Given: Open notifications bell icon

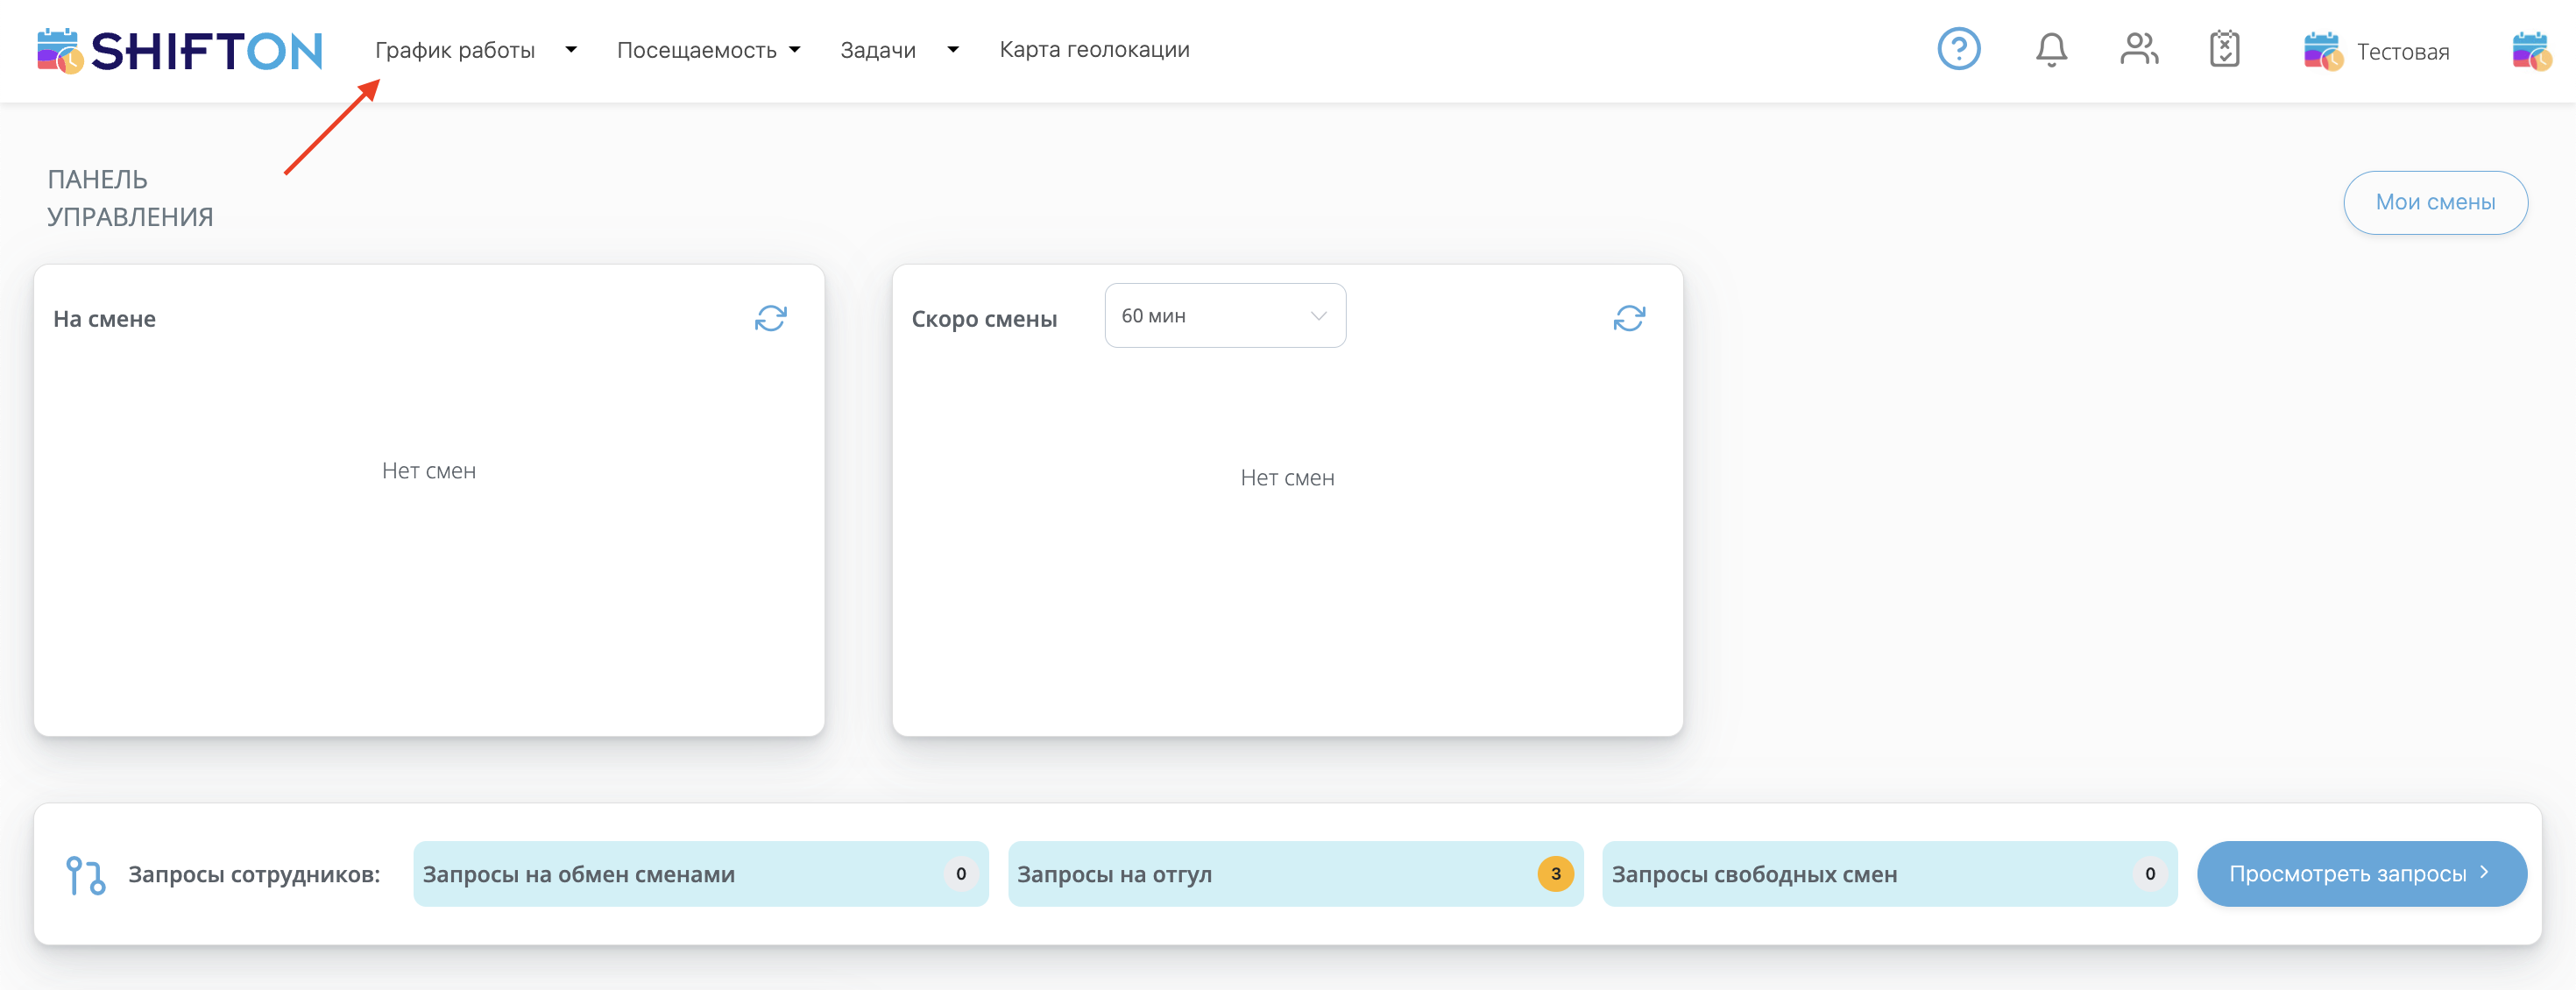Looking at the screenshot, I should click(2051, 49).
